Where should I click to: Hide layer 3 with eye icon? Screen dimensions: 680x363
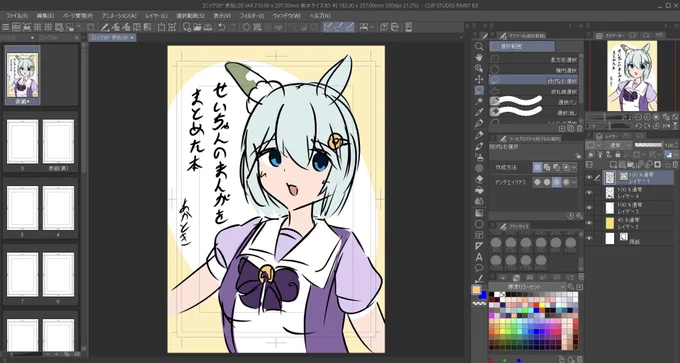coord(589,208)
